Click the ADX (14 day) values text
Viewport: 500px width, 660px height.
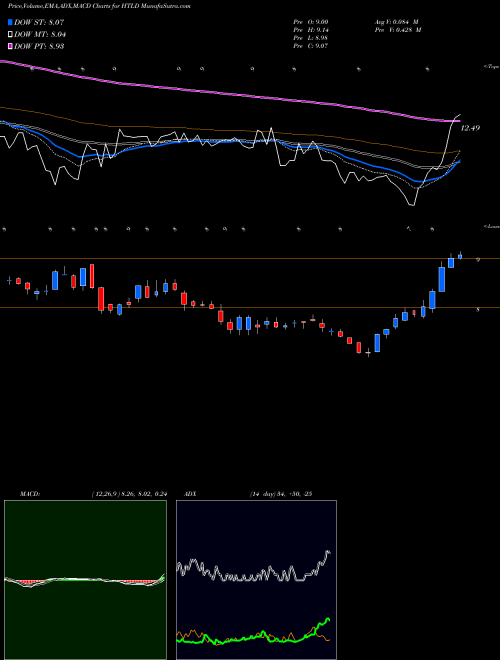click(x=281, y=494)
